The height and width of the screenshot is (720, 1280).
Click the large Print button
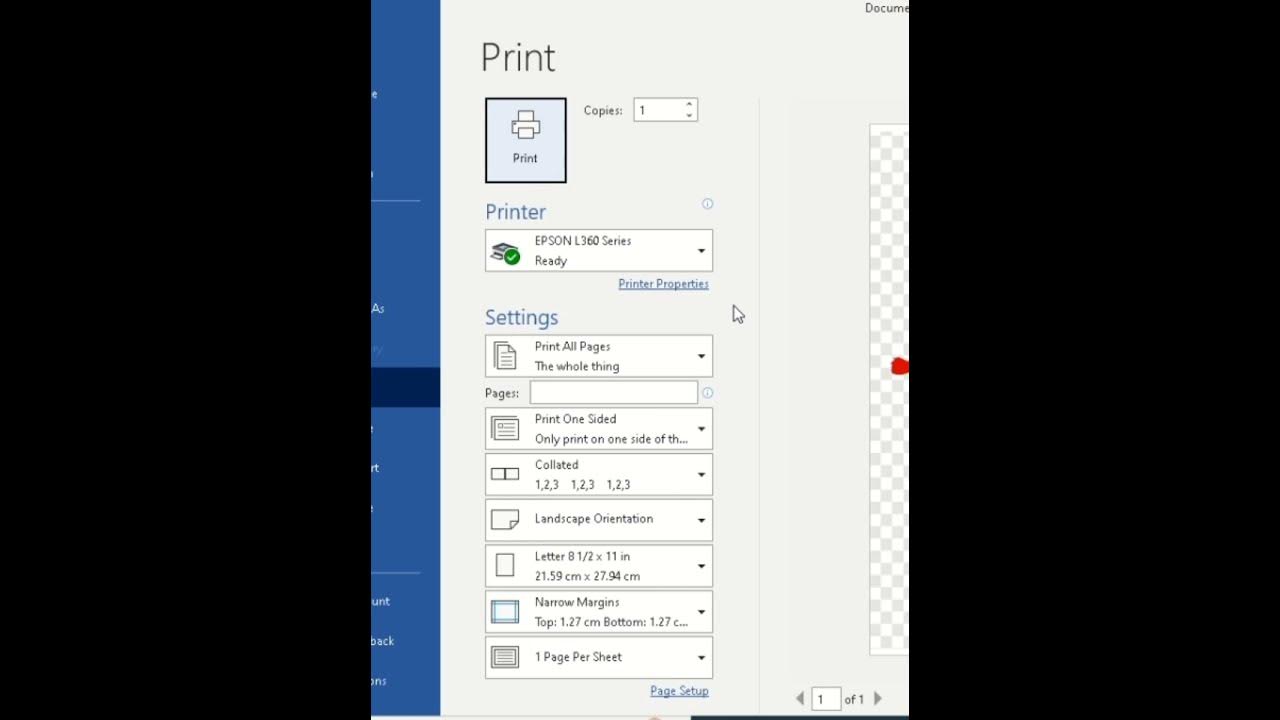(x=525, y=140)
